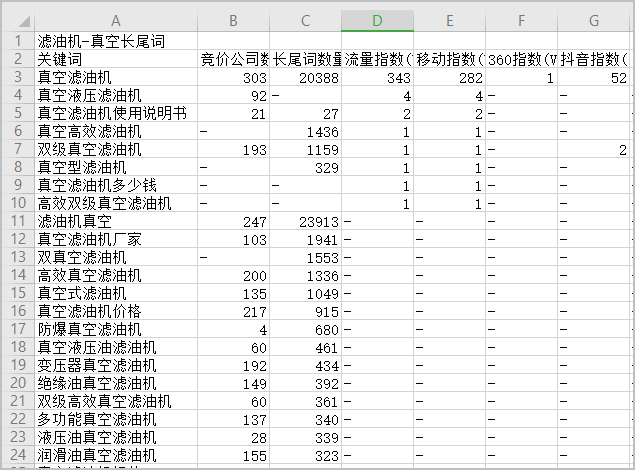This screenshot has width=635, height=470.
Task: Select row 3 header
Action: click(x=17, y=77)
